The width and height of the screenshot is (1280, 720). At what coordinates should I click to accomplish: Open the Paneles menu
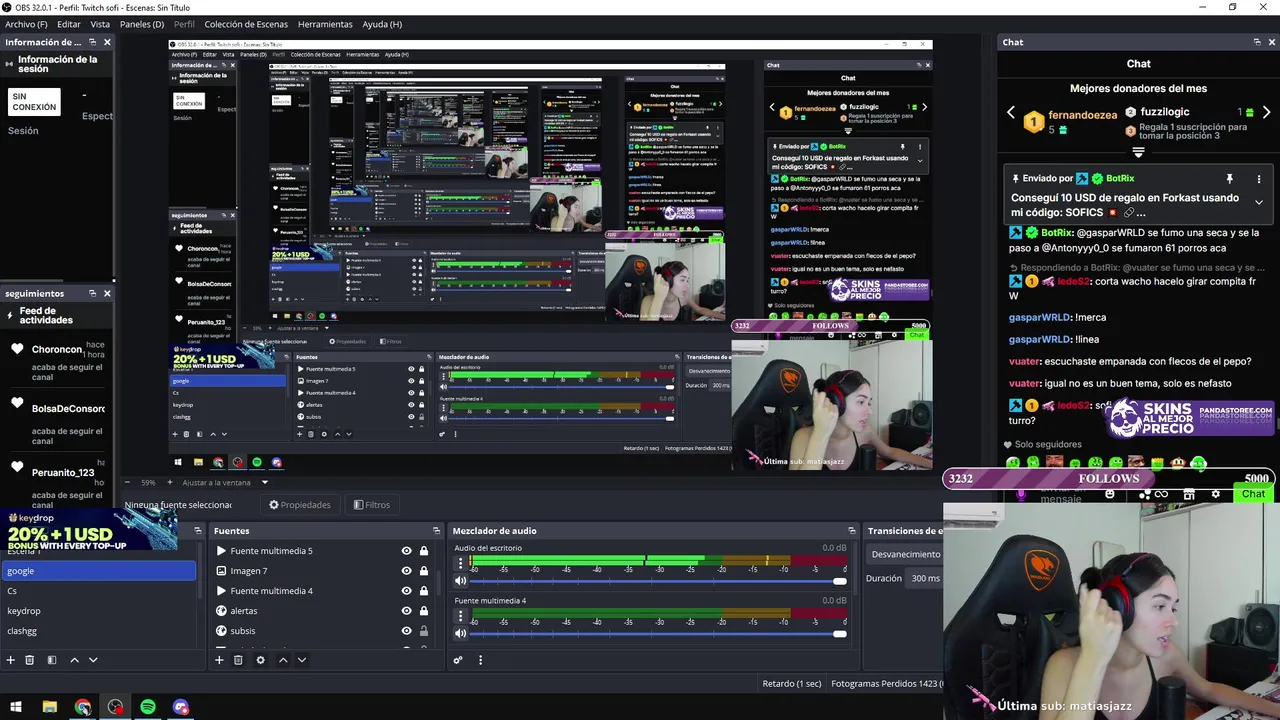[142, 24]
